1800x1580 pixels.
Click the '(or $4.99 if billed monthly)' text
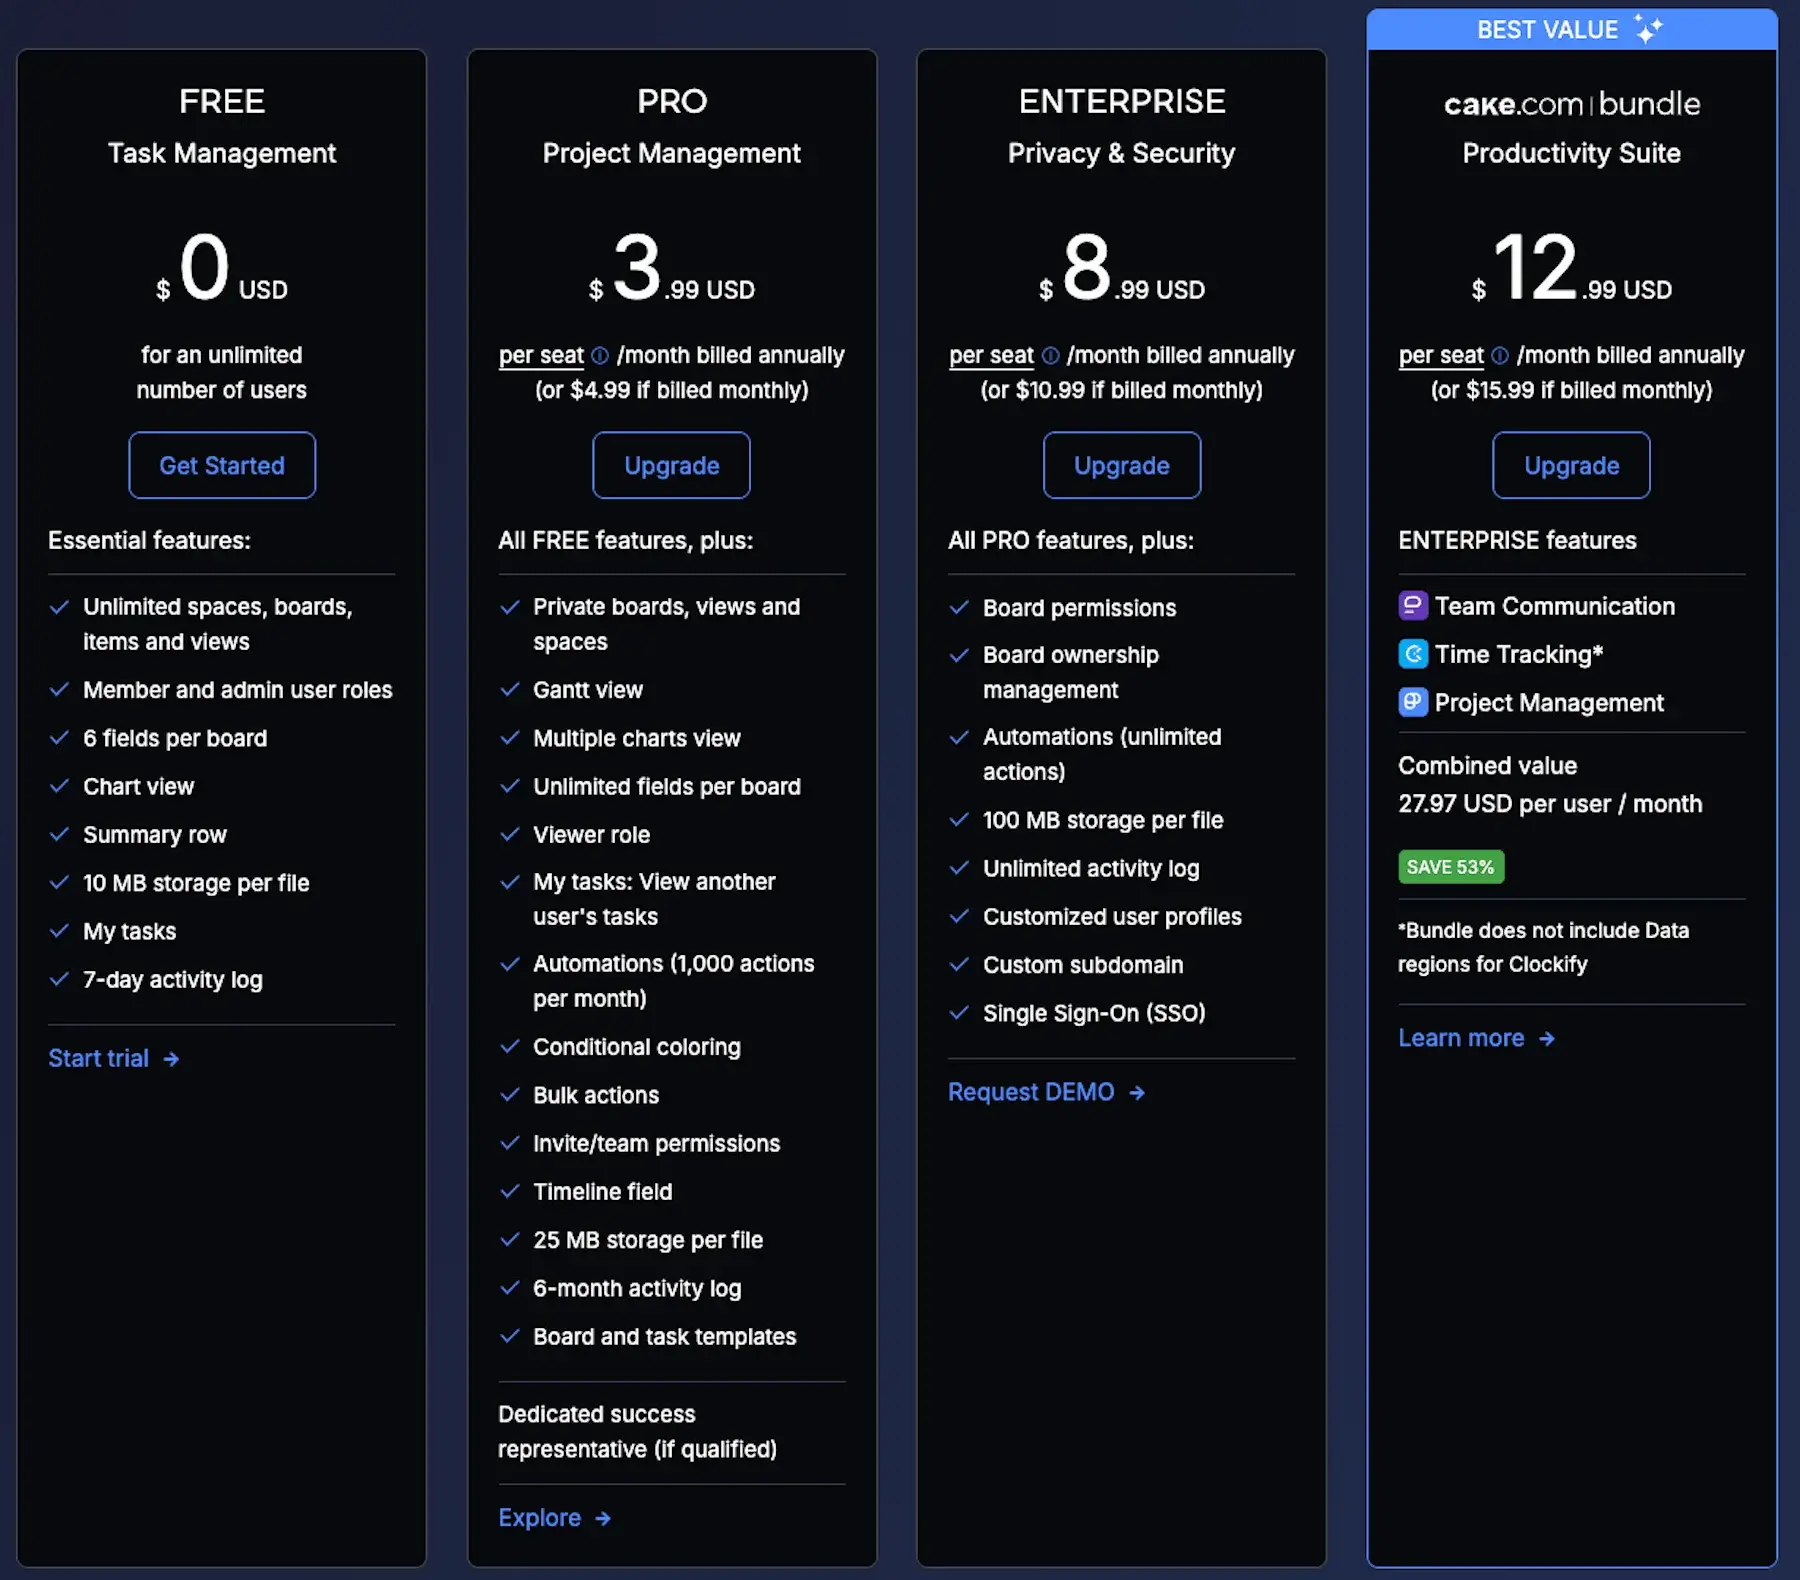671,390
